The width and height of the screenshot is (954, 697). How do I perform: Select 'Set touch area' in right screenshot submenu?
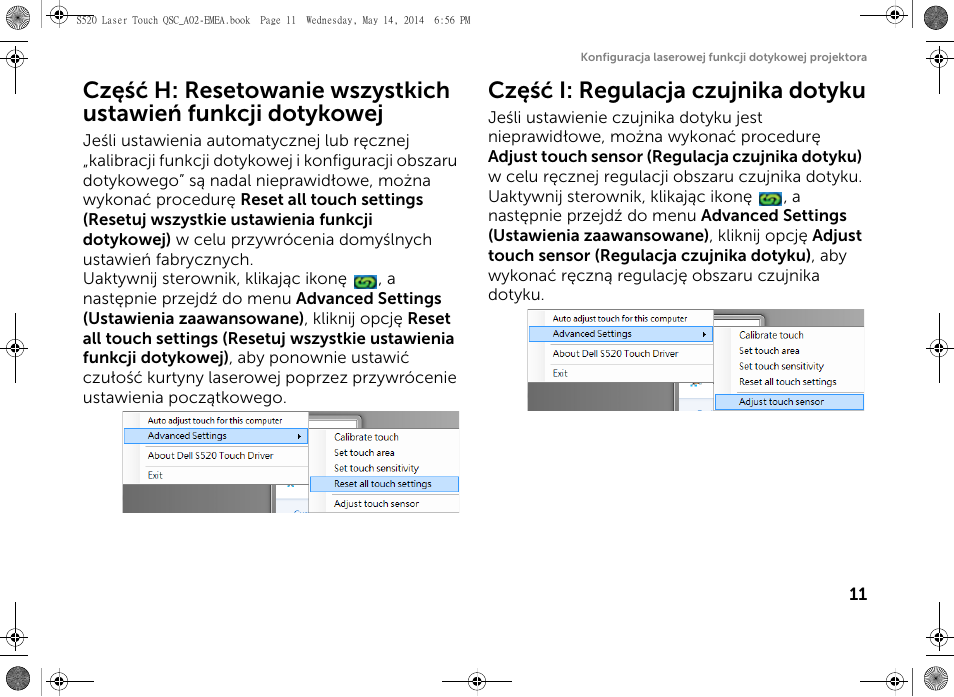point(769,351)
